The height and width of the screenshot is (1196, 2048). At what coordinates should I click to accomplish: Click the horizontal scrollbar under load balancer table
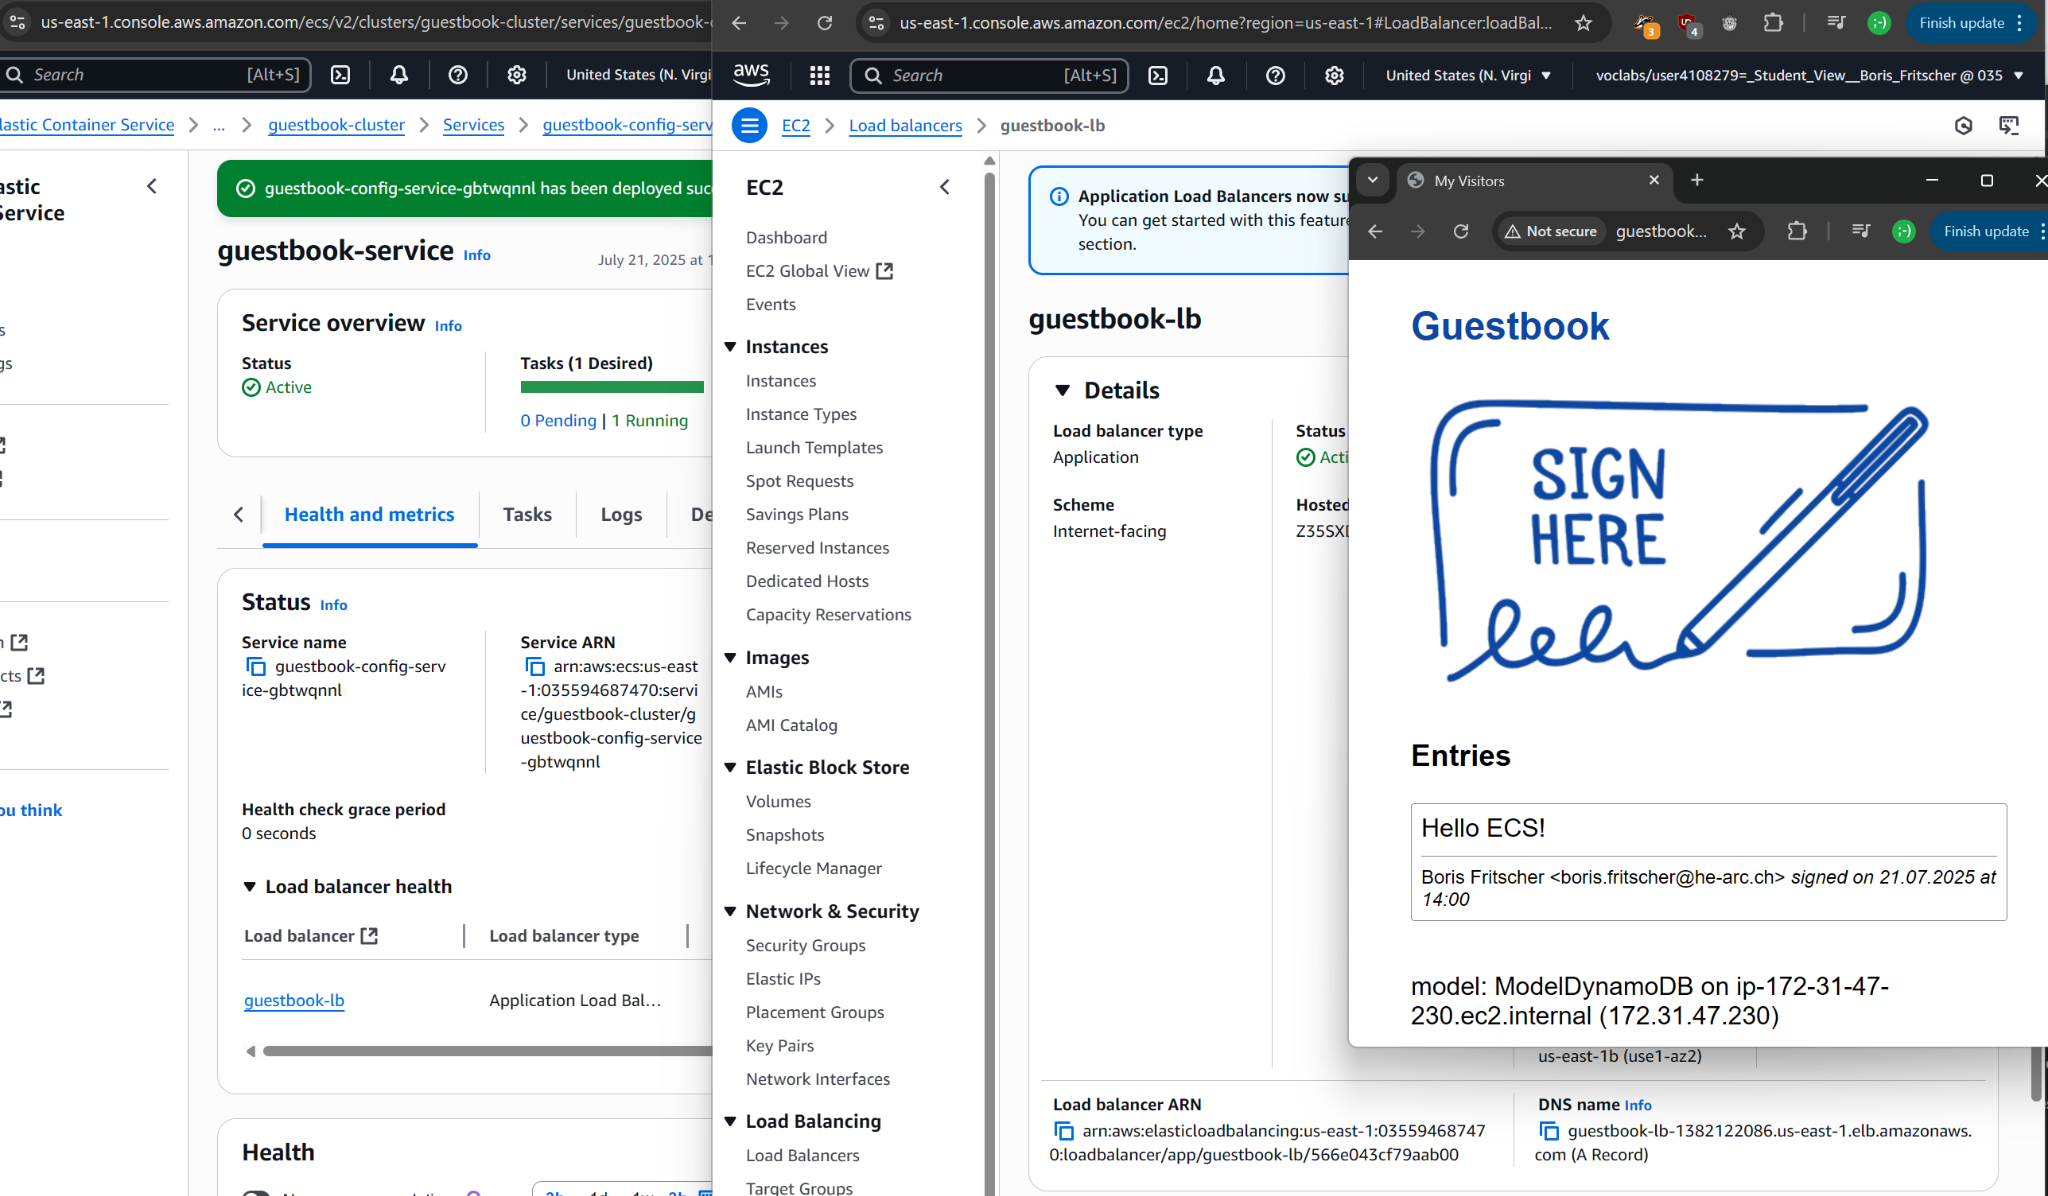[480, 1051]
